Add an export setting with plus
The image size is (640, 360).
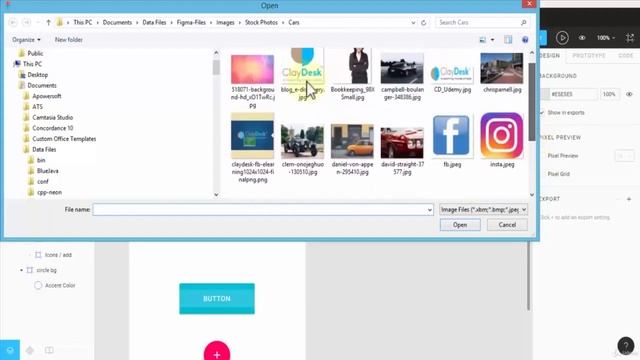[x=629, y=199]
